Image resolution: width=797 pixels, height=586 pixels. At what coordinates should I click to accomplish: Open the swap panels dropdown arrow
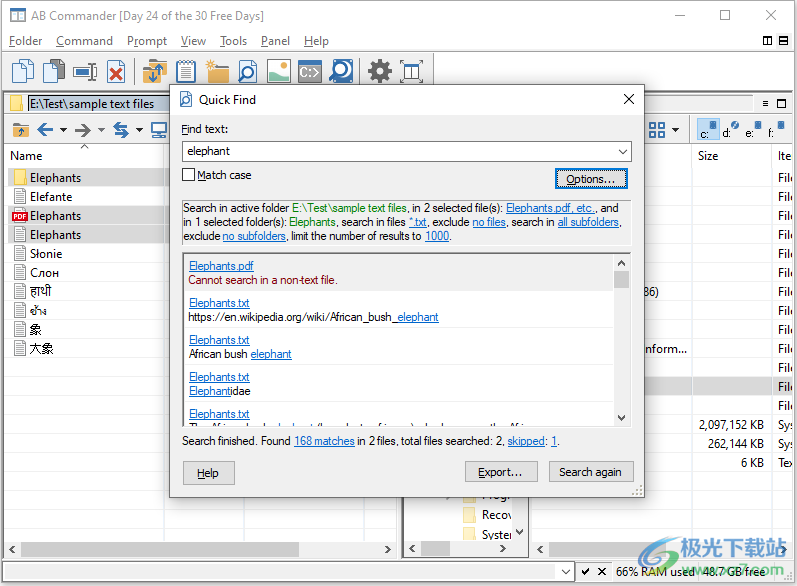coord(139,130)
